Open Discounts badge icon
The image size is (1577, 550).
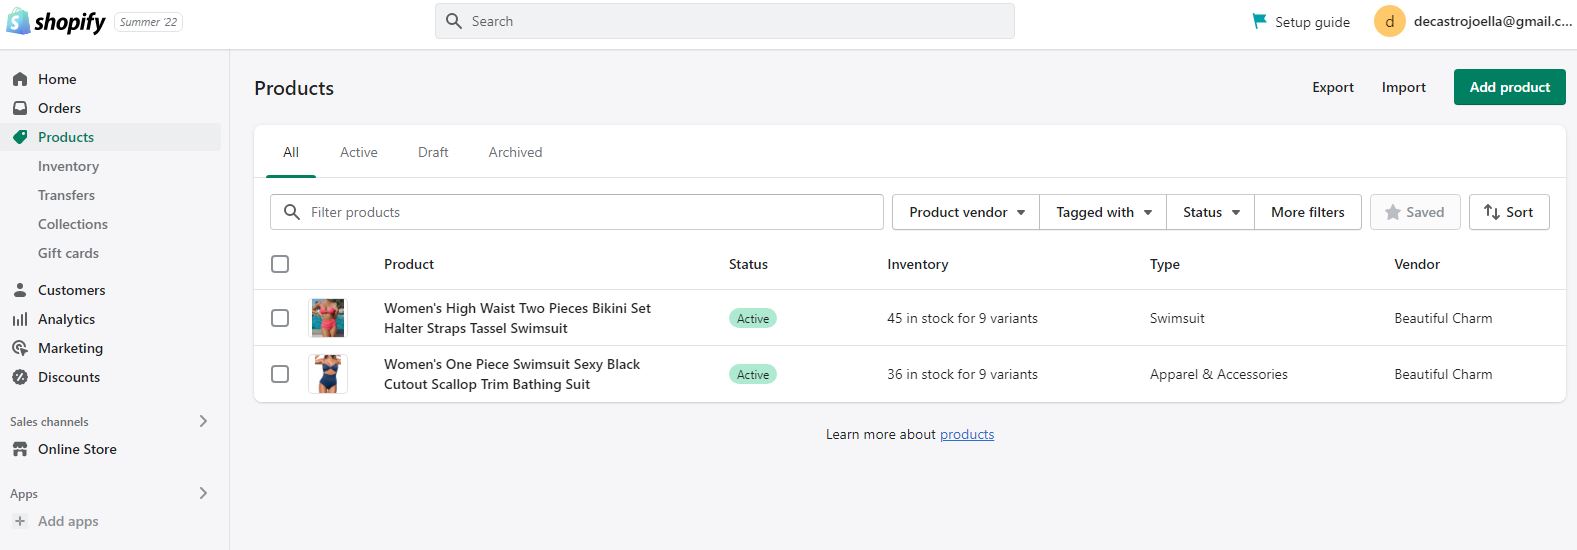[20, 377]
